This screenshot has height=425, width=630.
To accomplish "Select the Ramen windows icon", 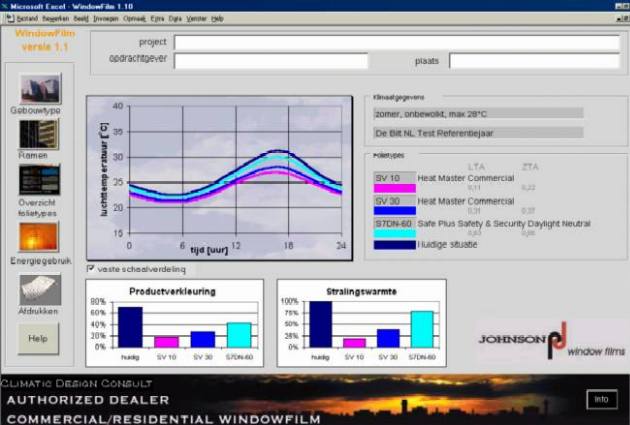I will (39, 135).
